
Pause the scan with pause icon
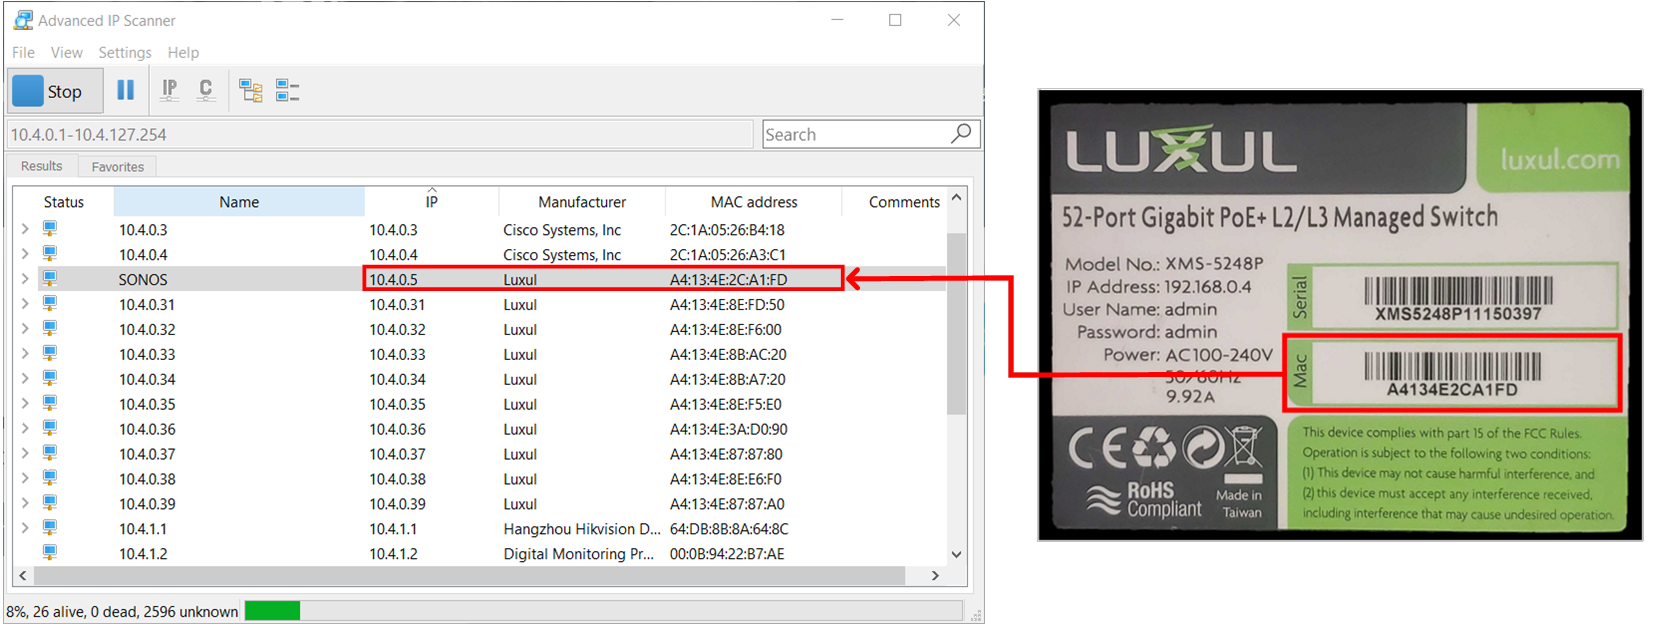(125, 91)
